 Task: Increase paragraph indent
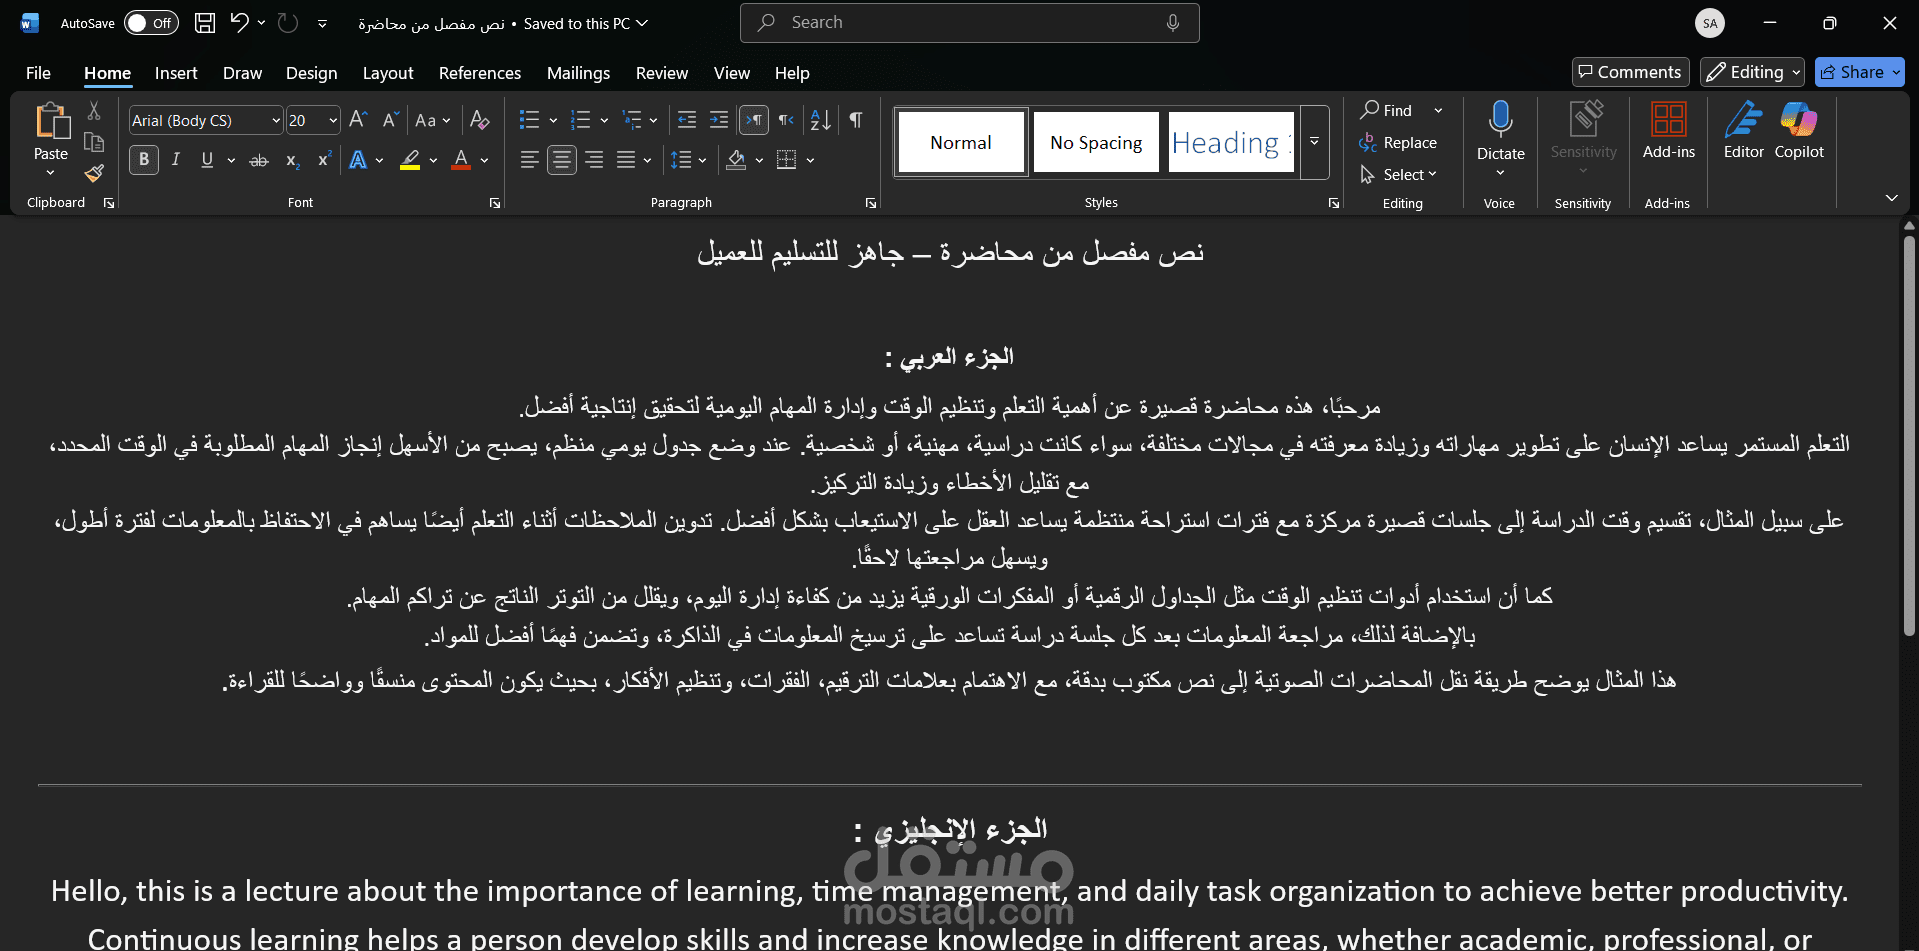[x=719, y=120]
